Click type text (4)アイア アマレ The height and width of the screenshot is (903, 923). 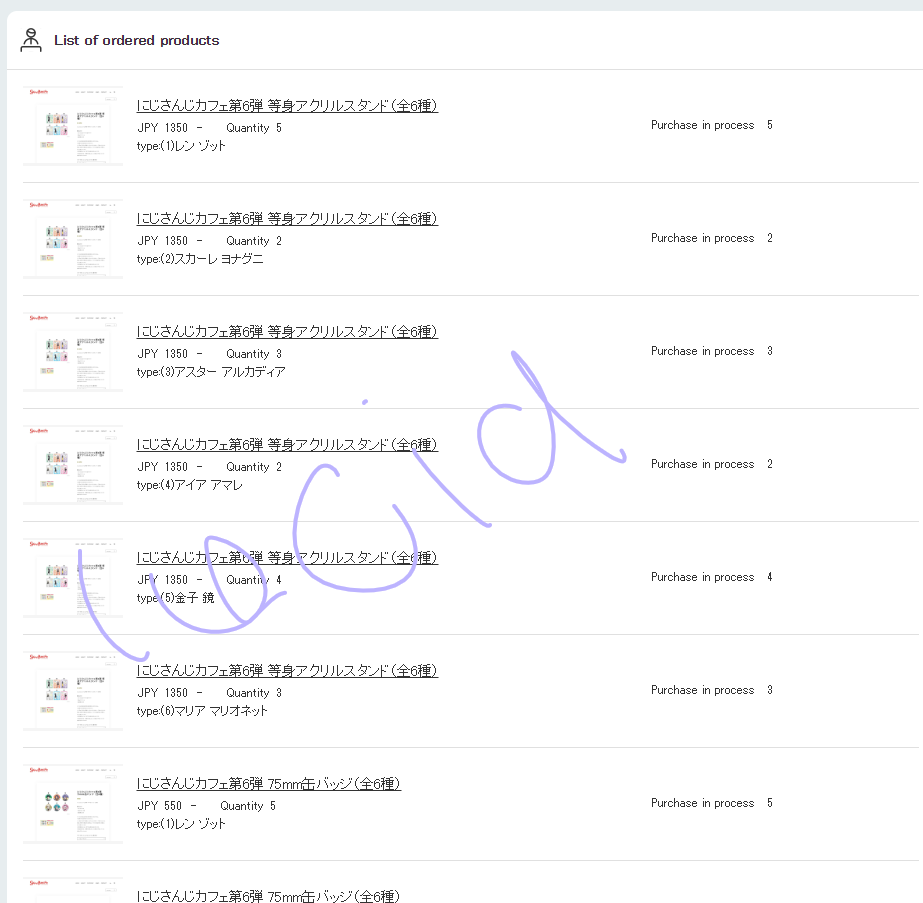coord(190,485)
